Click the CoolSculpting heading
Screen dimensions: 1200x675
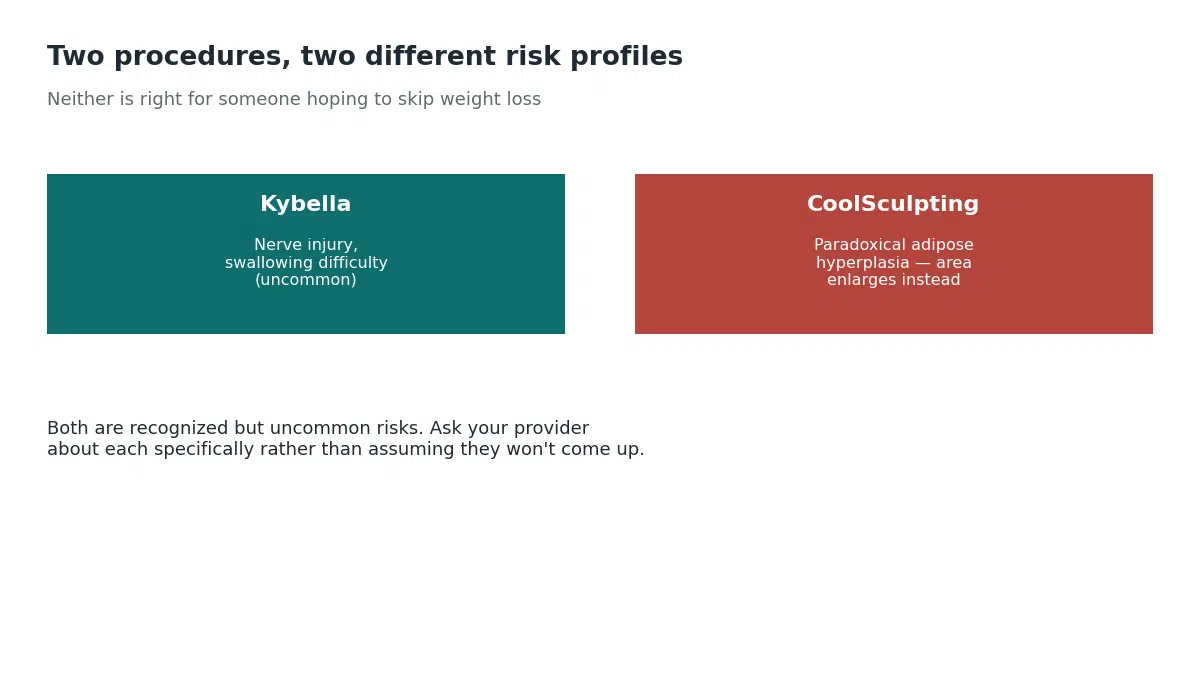coord(893,204)
